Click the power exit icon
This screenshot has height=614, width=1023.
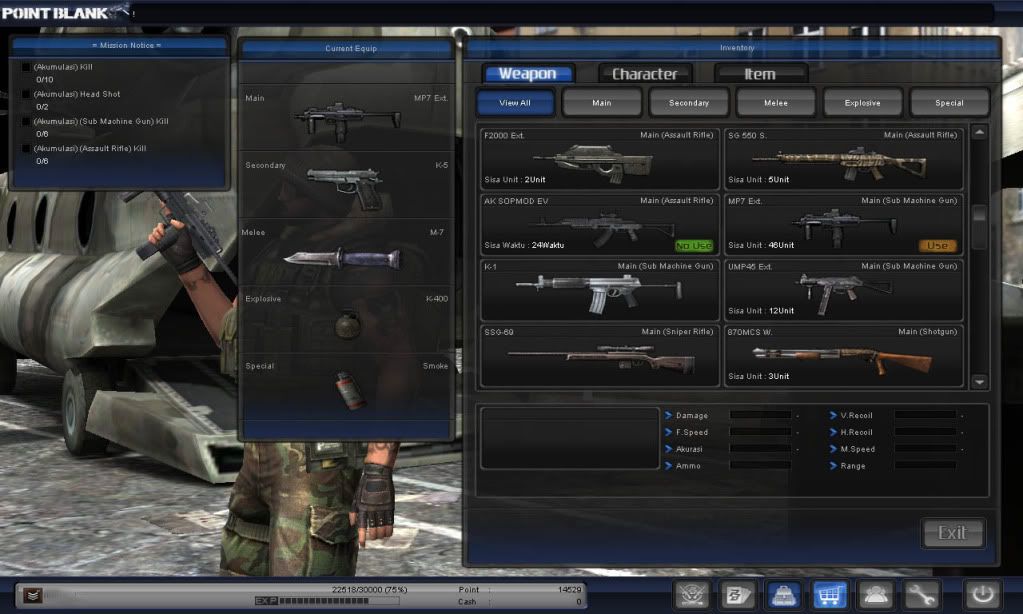tap(983, 594)
